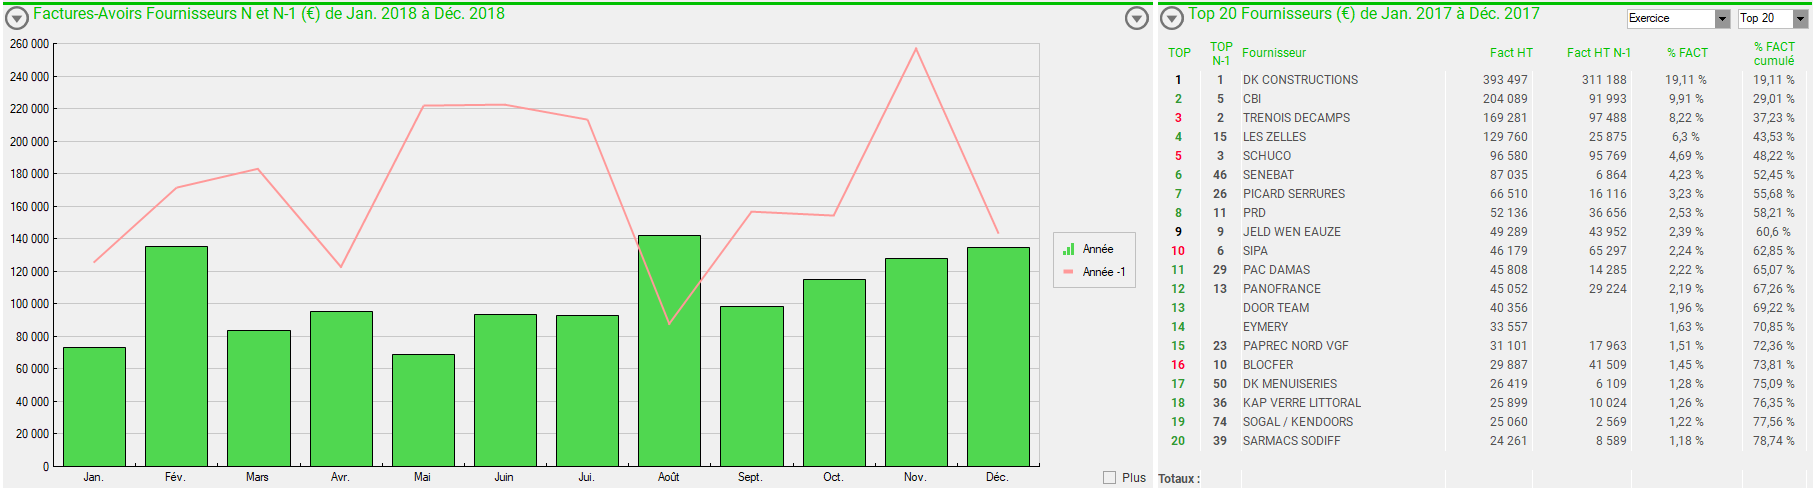Select the Sept. green bar
The image size is (1813, 488).
pos(751,386)
